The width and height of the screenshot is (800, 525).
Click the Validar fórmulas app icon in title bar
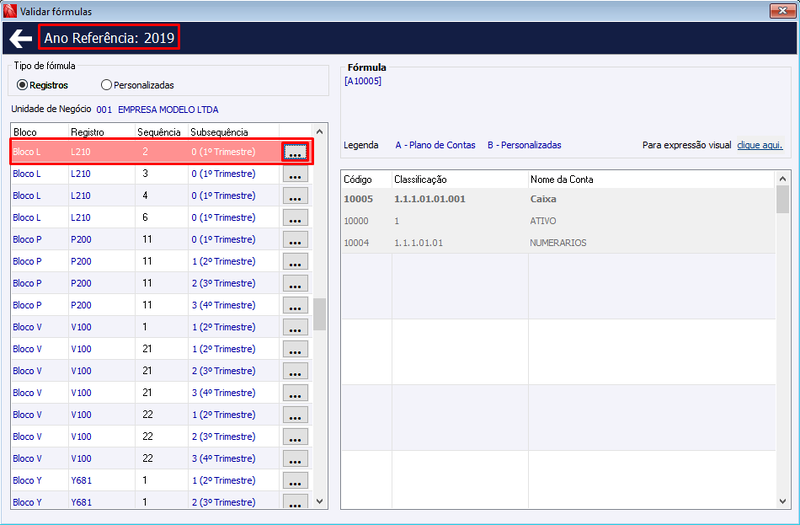pos(9,11)
